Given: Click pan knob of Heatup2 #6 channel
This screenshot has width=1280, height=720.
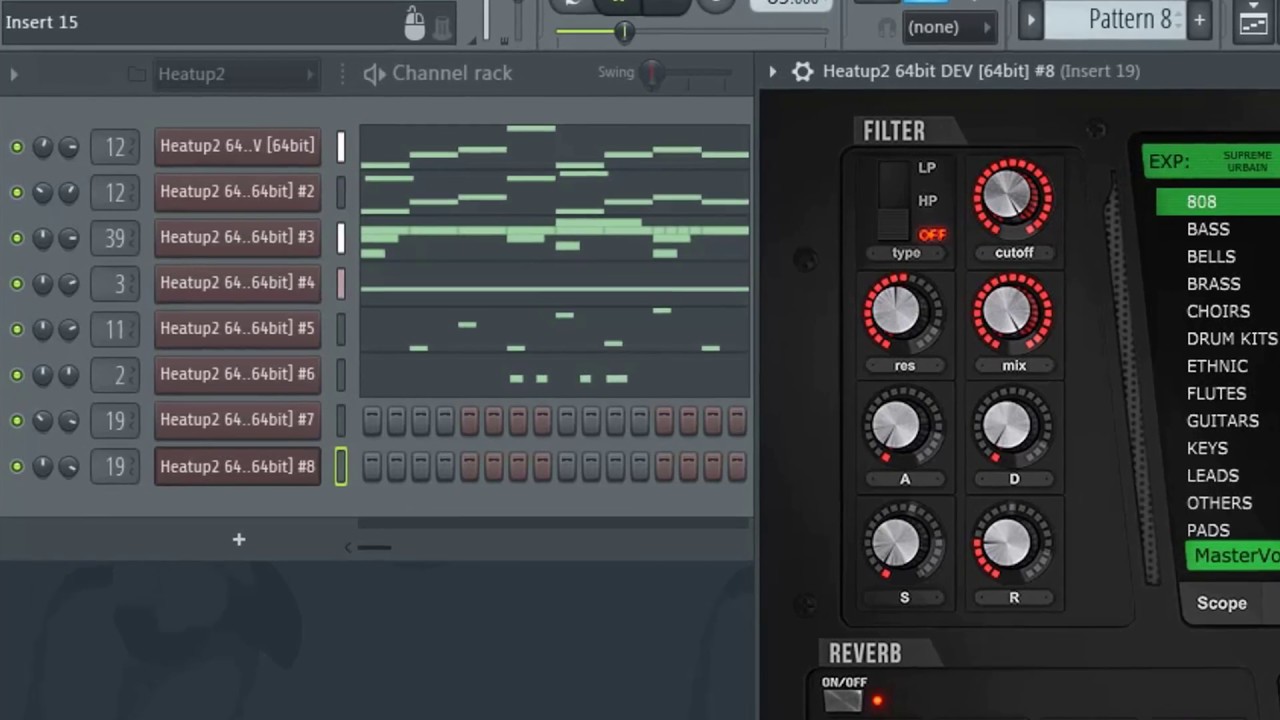Looking at the screenshot, I should pos(42,375).
